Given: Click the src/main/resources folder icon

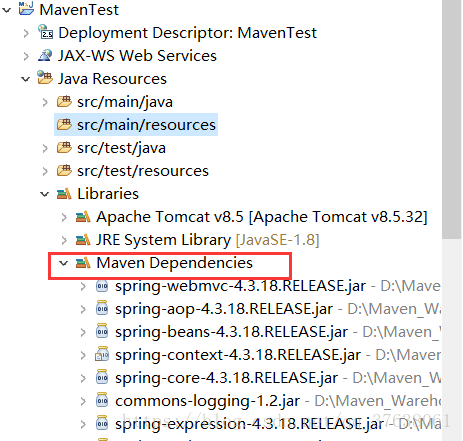Looking at the screenshot, I should pyautogui.click(x=64, y=124).
